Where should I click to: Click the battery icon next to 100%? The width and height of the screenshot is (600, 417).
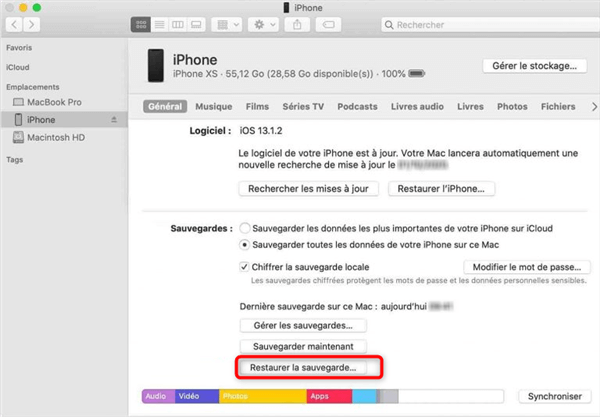pyautogui.click(x=417, y=73)
